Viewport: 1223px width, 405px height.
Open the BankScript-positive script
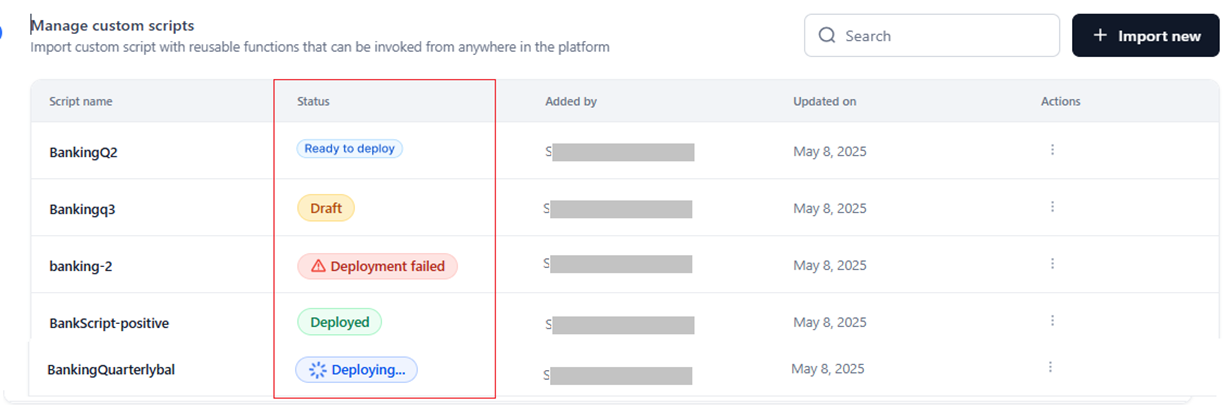pyautogui.click(x=109, y=324)
